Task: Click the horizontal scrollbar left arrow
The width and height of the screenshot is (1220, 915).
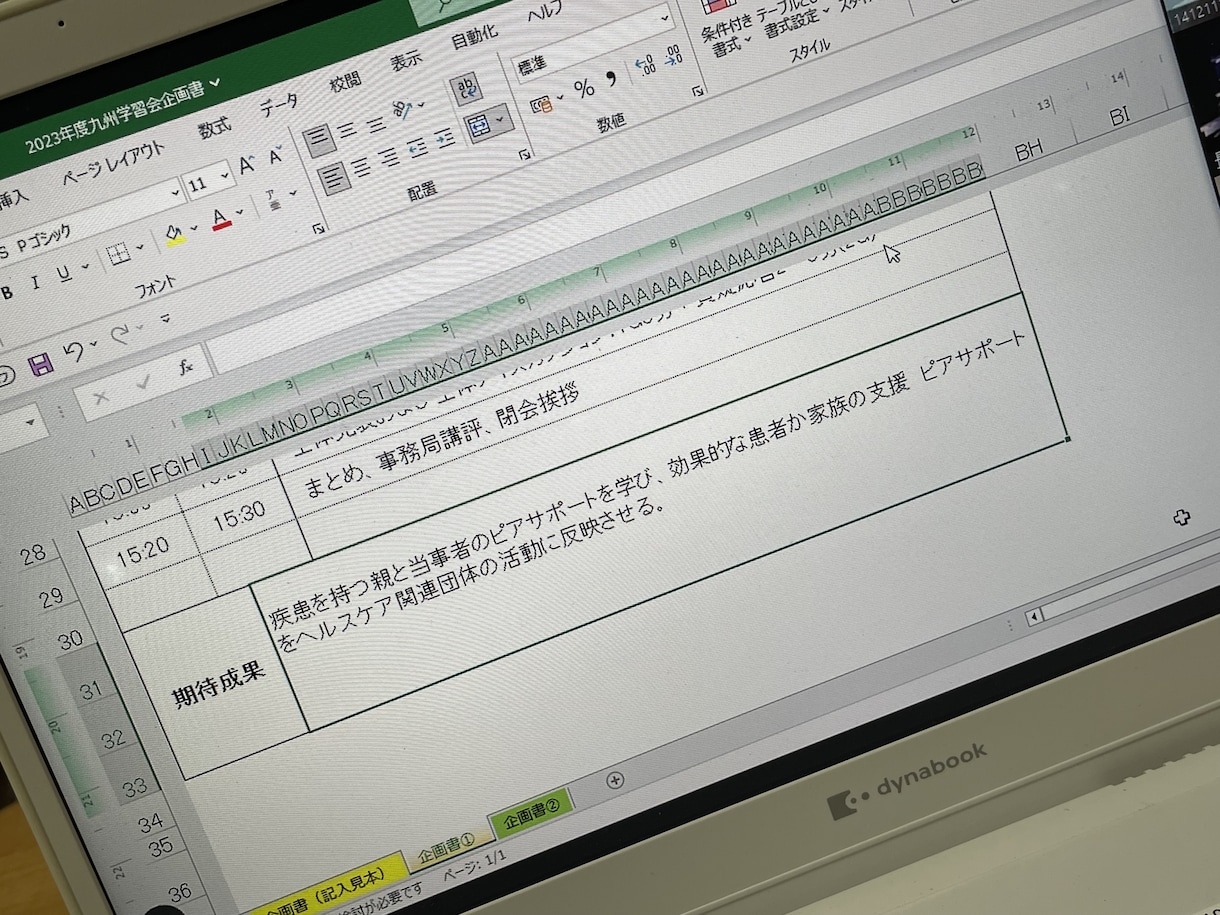Action: coord(1035,615)
